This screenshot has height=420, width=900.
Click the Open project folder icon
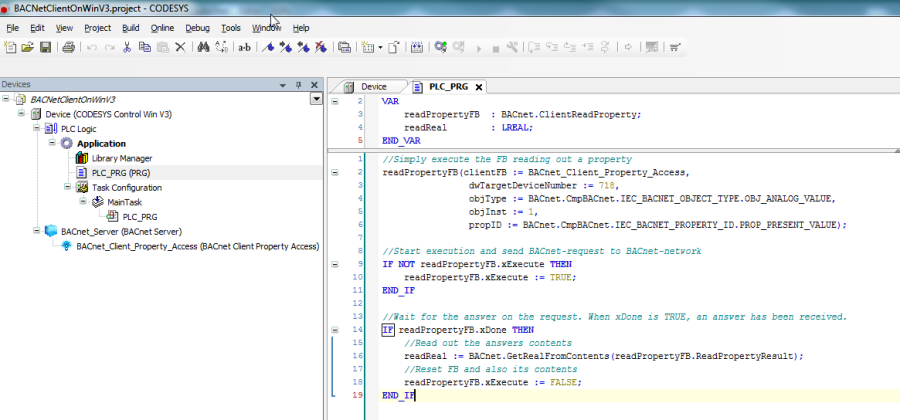coord(29,47)
